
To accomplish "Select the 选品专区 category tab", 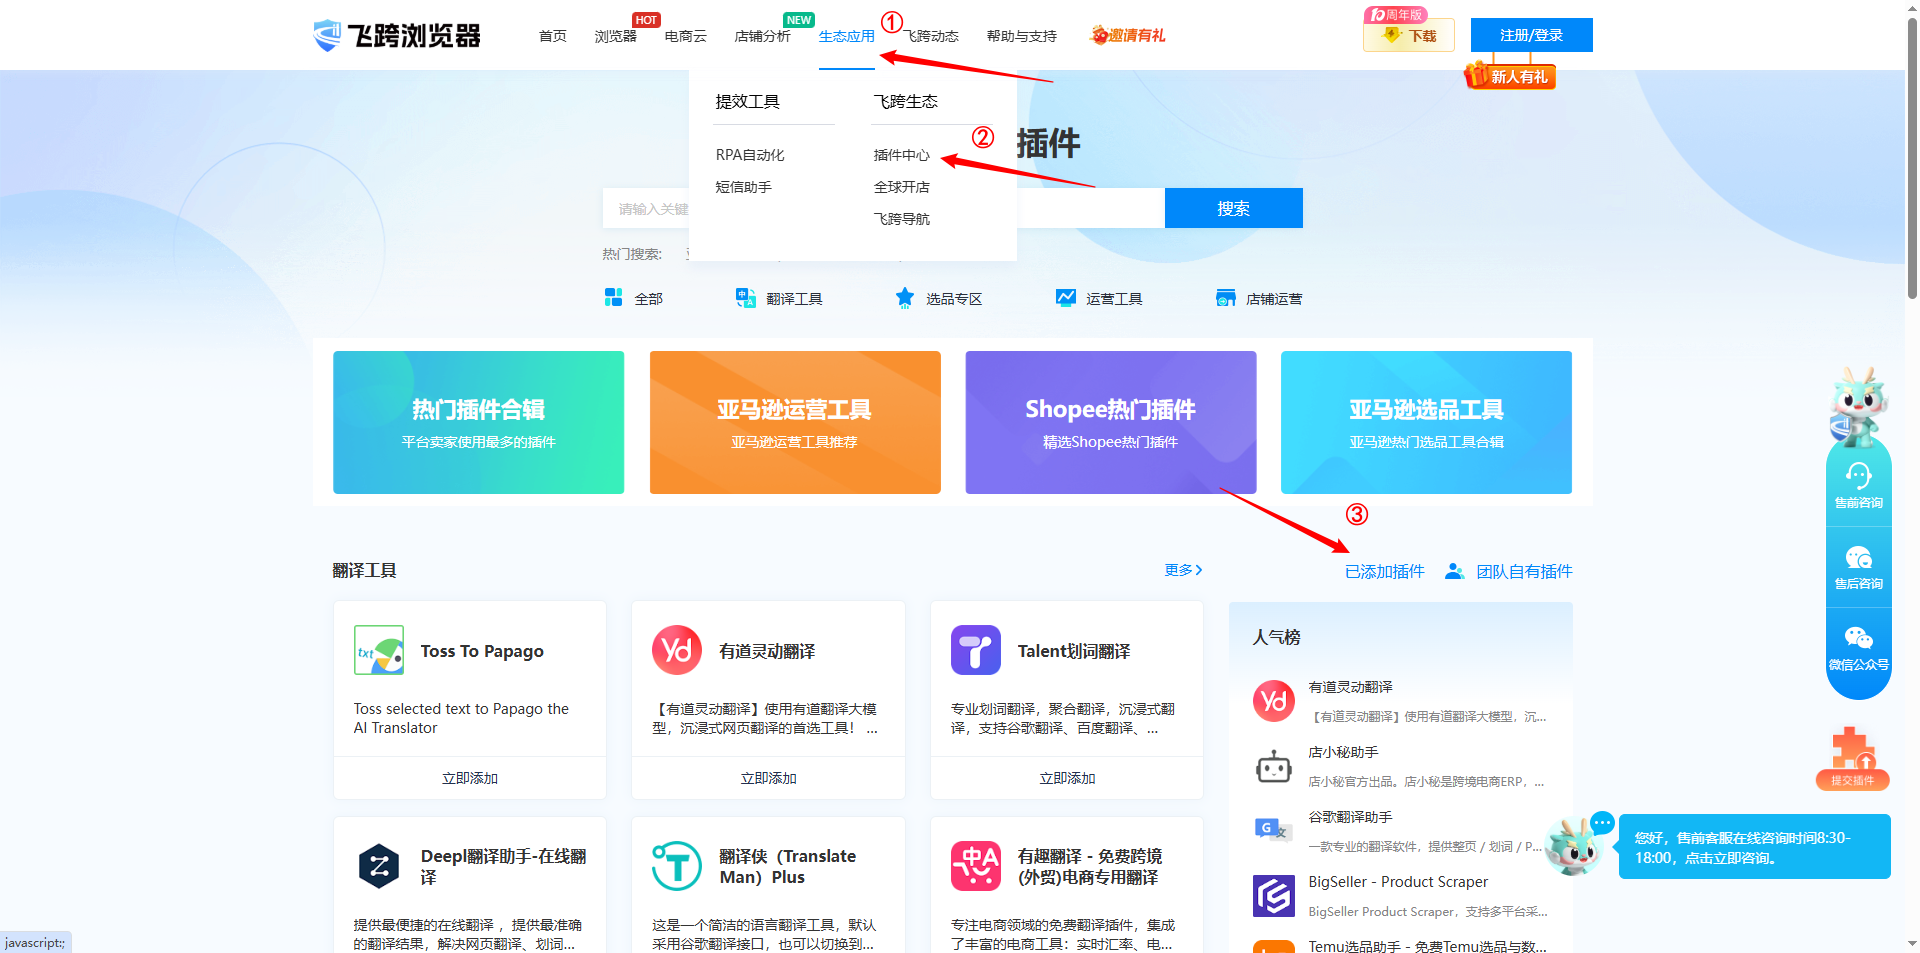I will click(x=939, y=298).
